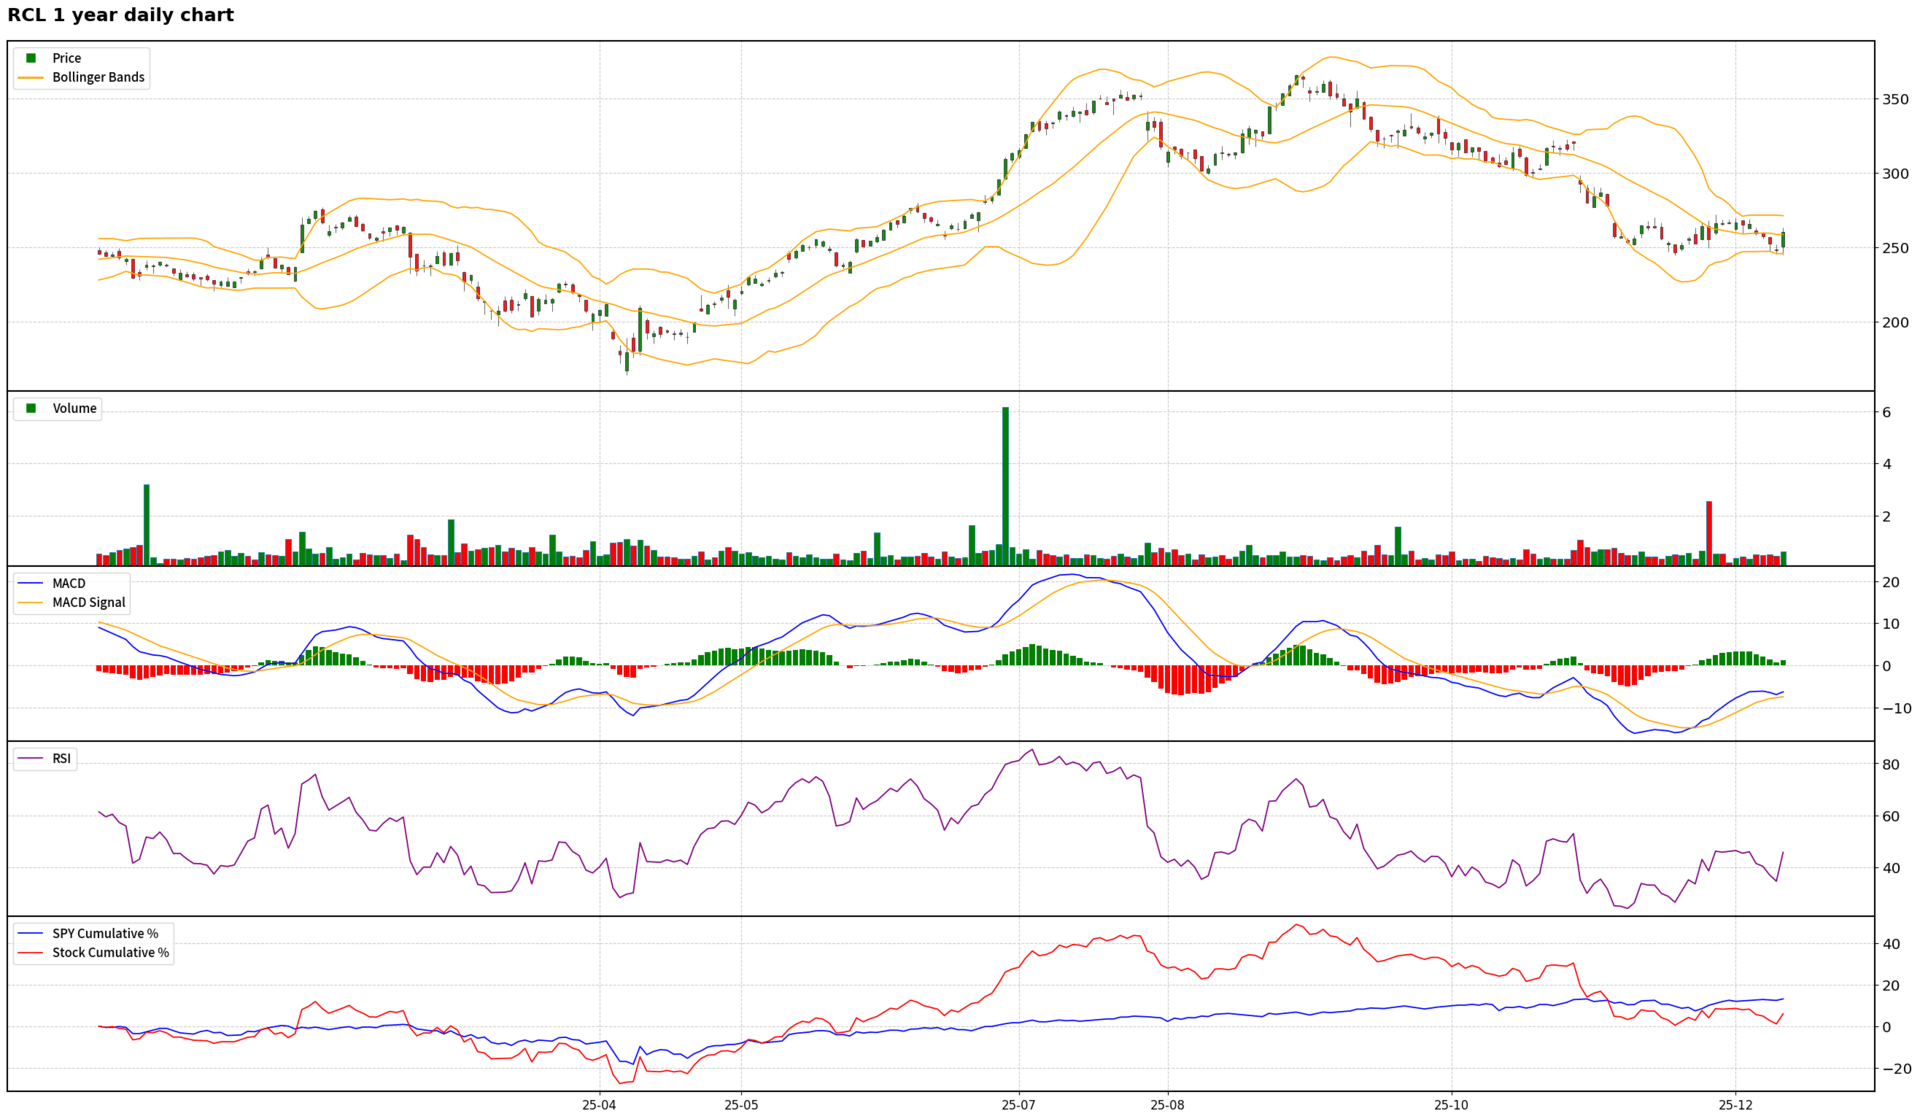Click the purple RSI legend line
The image size is (1920, 1119).
(x=31, y=758)
